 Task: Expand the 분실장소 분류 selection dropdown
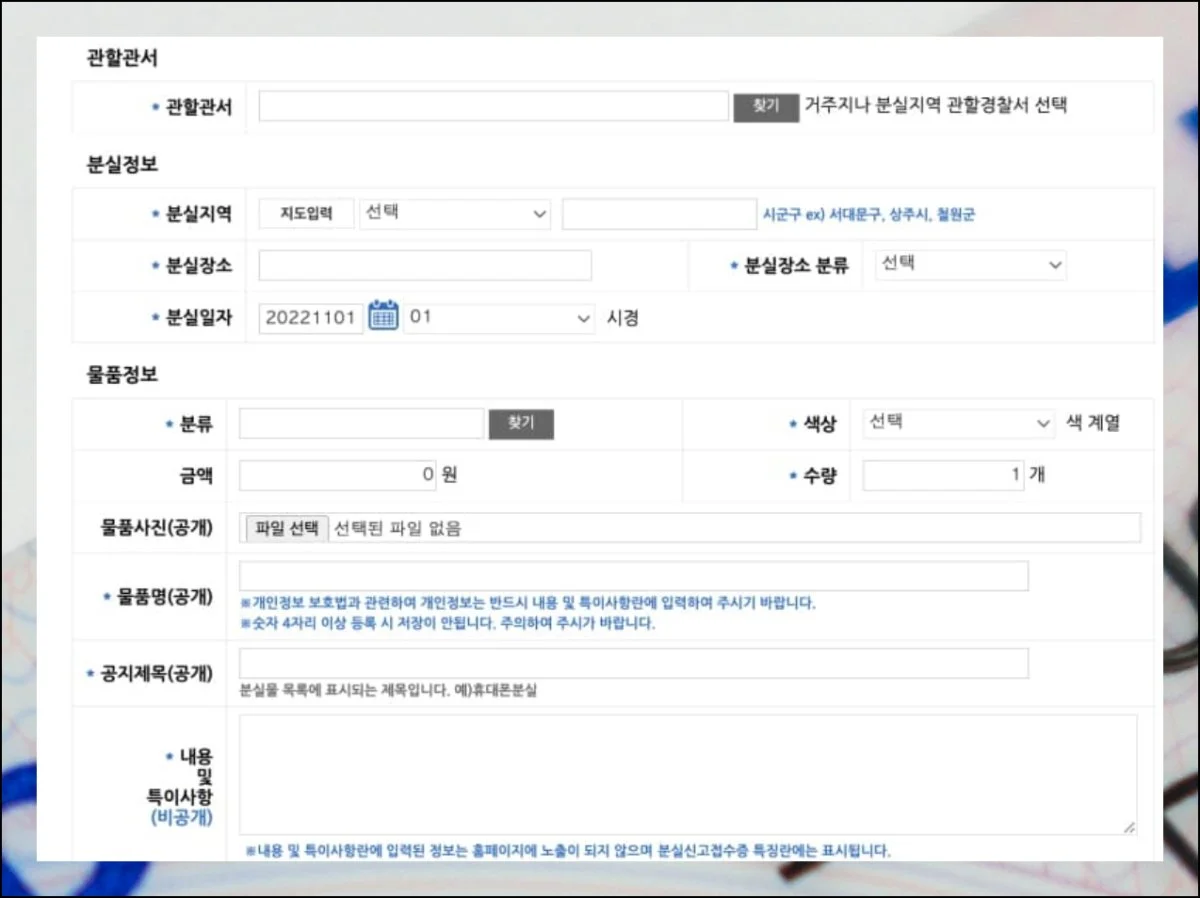970,264
